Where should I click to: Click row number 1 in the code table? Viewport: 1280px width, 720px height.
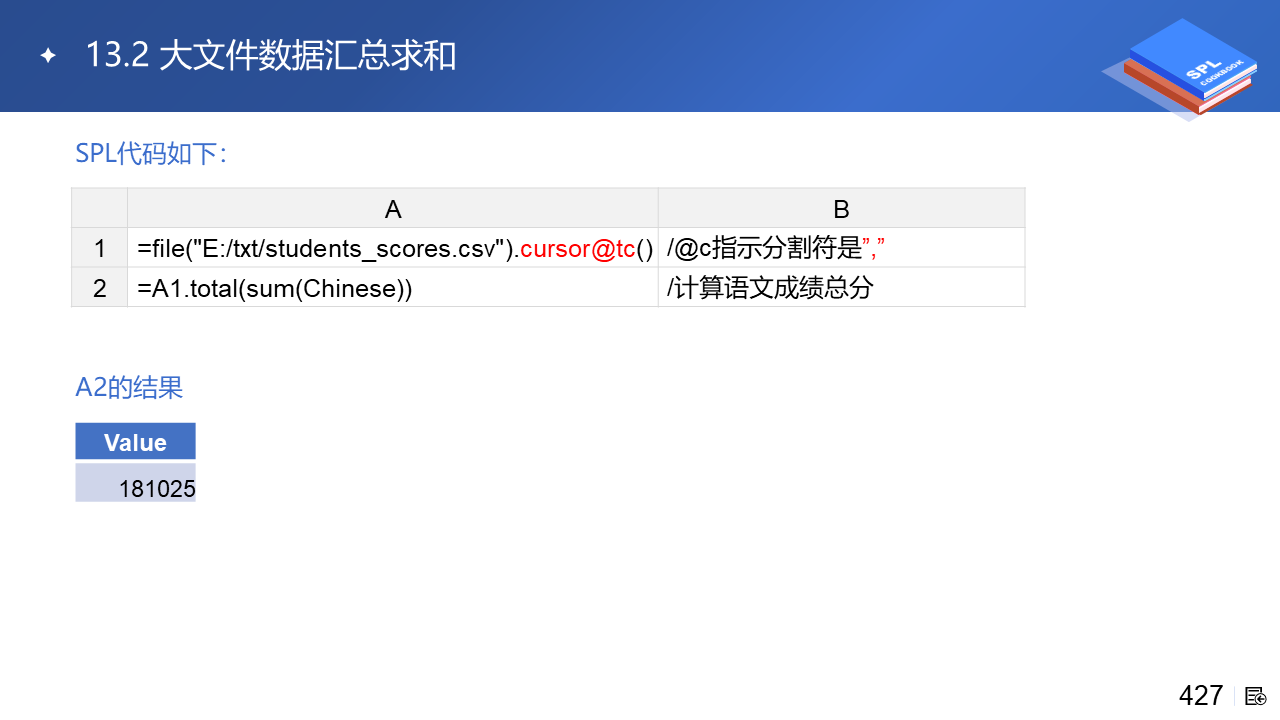tap(99, 248)
